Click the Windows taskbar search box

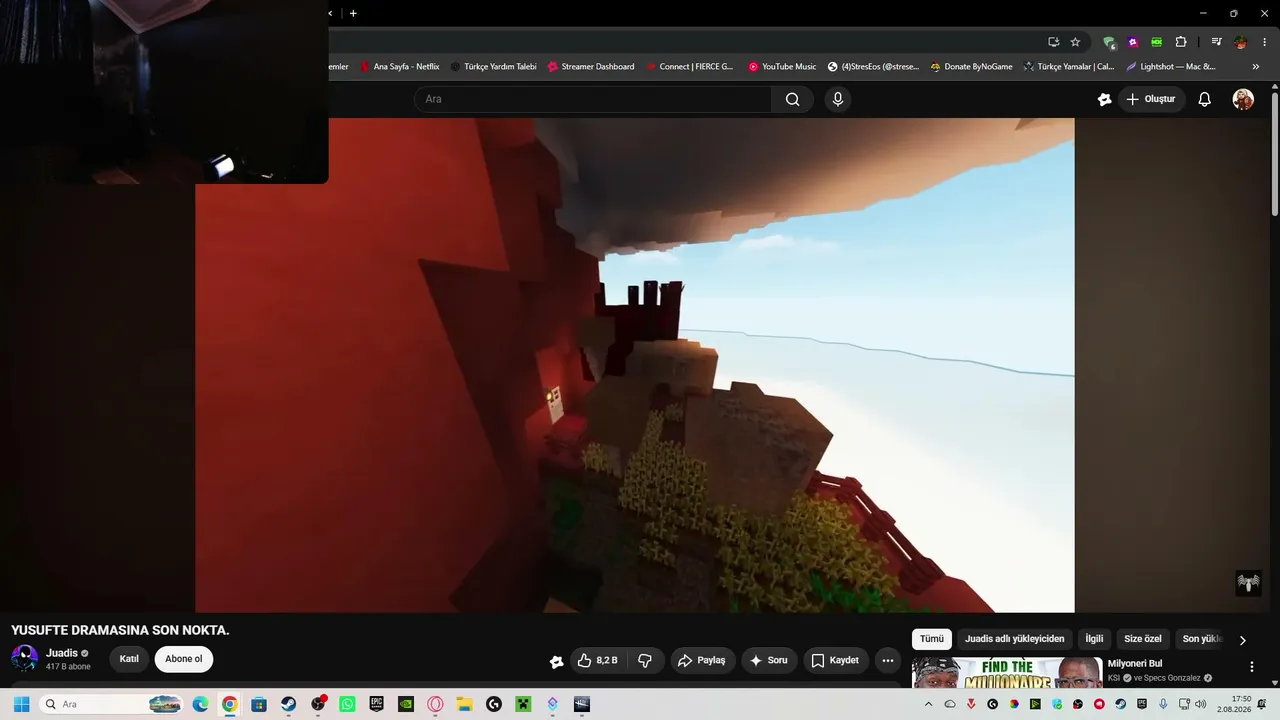[x=112, y=704]
